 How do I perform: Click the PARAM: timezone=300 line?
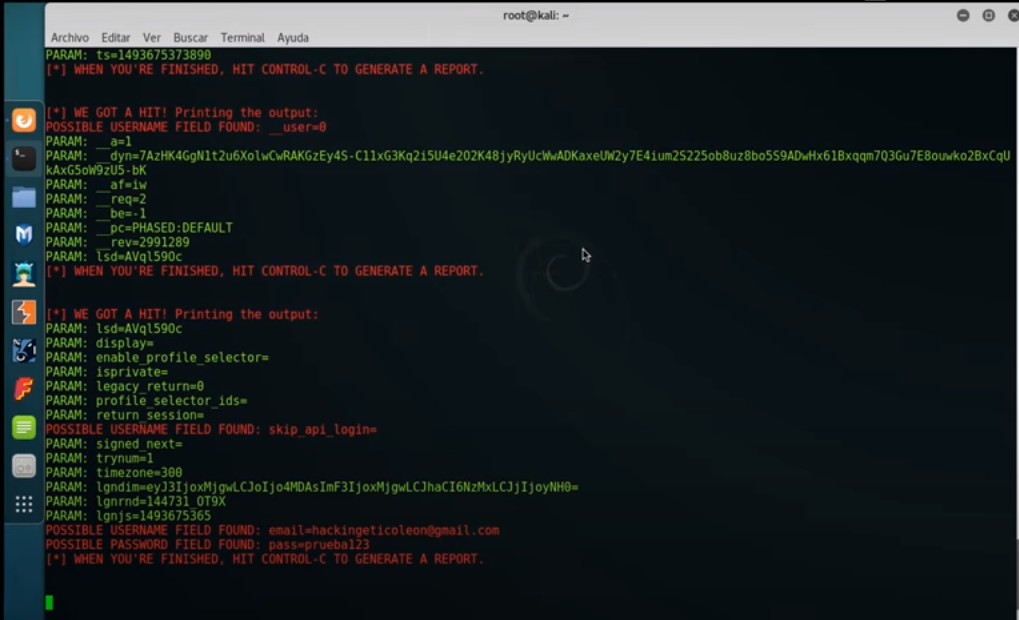[x=114, y=472]
